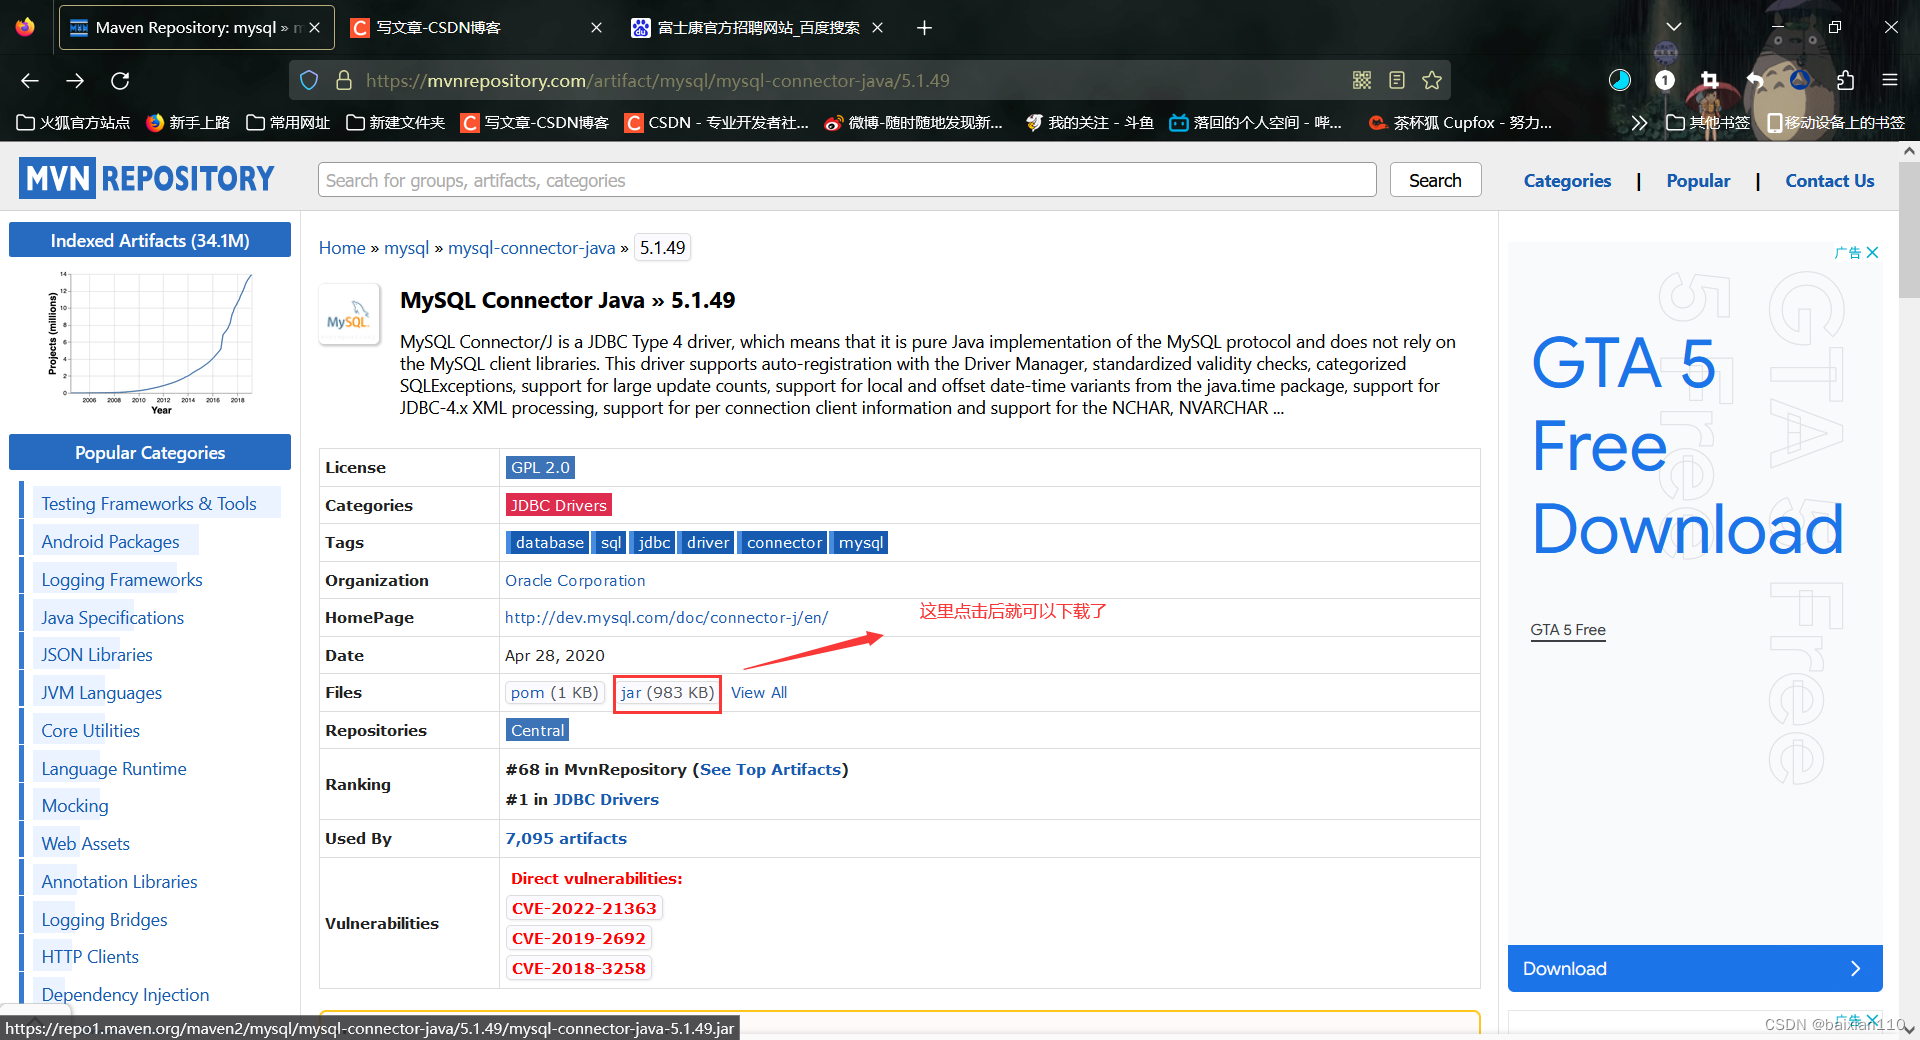Click the circled number 1 extension icon

[x=1665, y=80]
